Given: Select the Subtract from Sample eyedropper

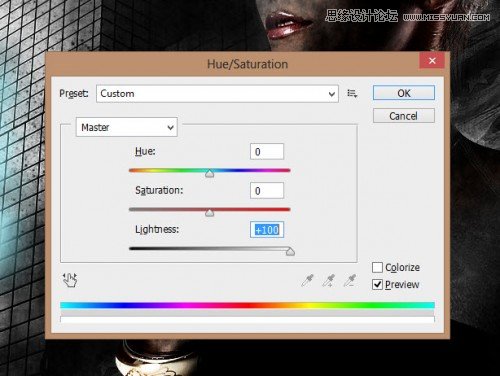Looking at the screenshot, I should (350, 280).
